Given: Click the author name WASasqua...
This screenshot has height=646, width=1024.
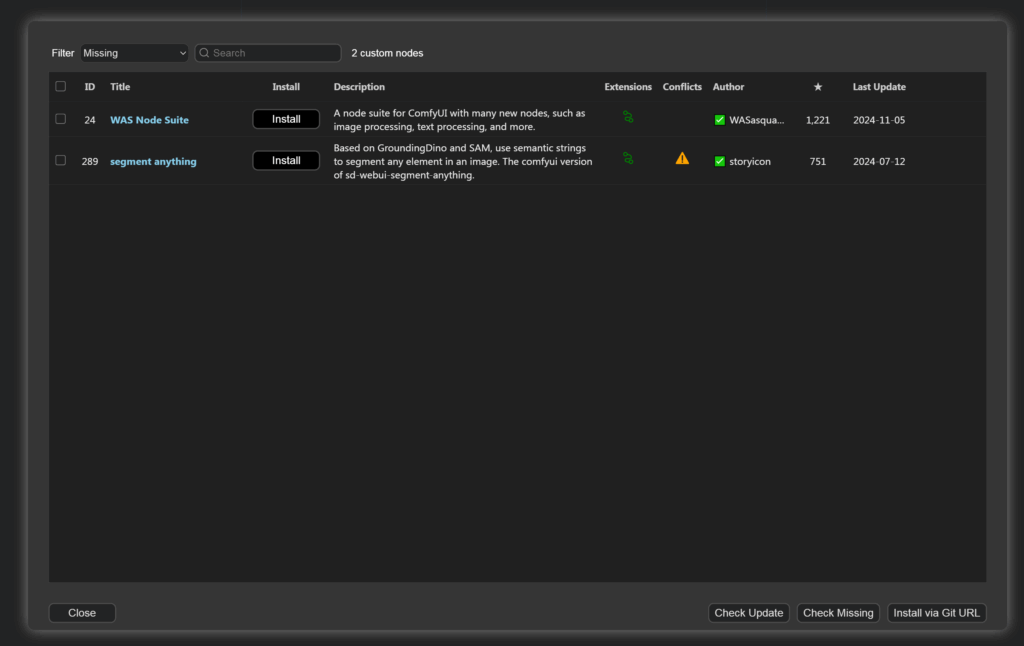Looking at the screenshot, I should 756,120.
